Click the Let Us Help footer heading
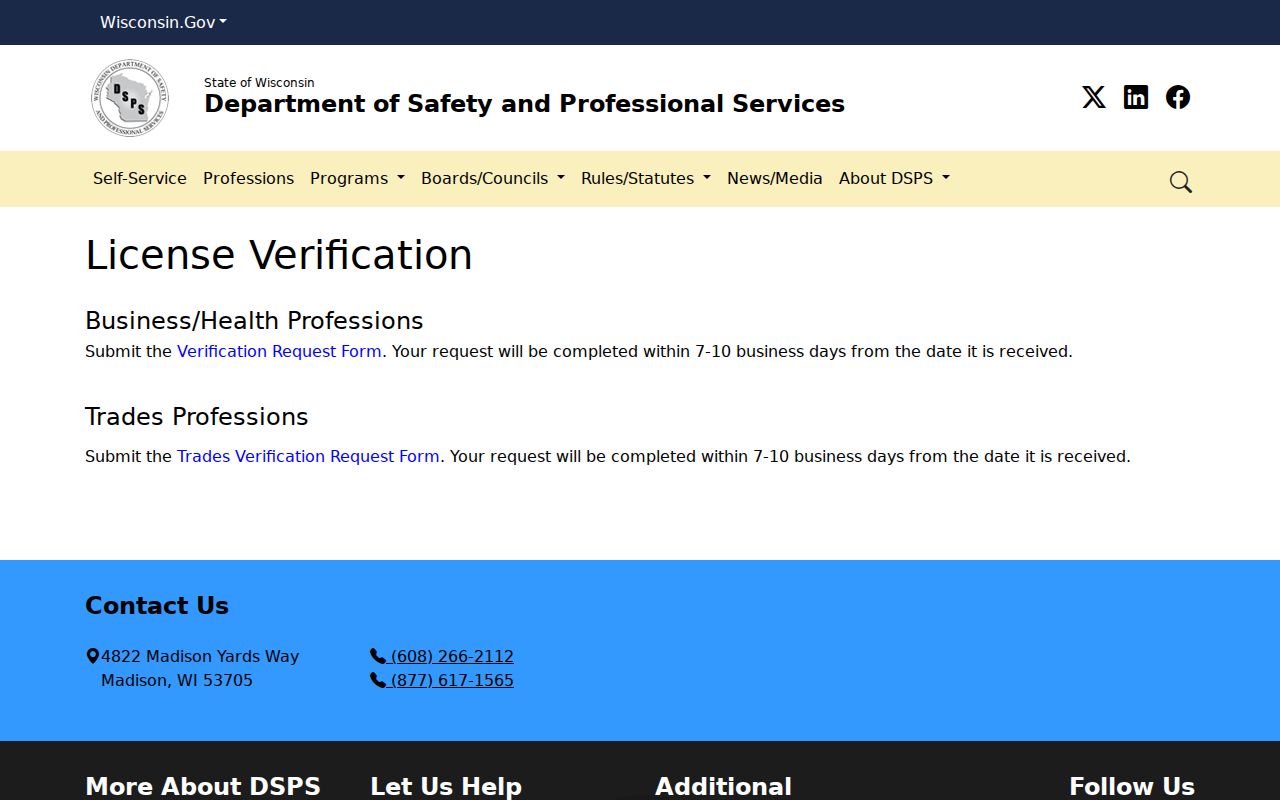 446,787
